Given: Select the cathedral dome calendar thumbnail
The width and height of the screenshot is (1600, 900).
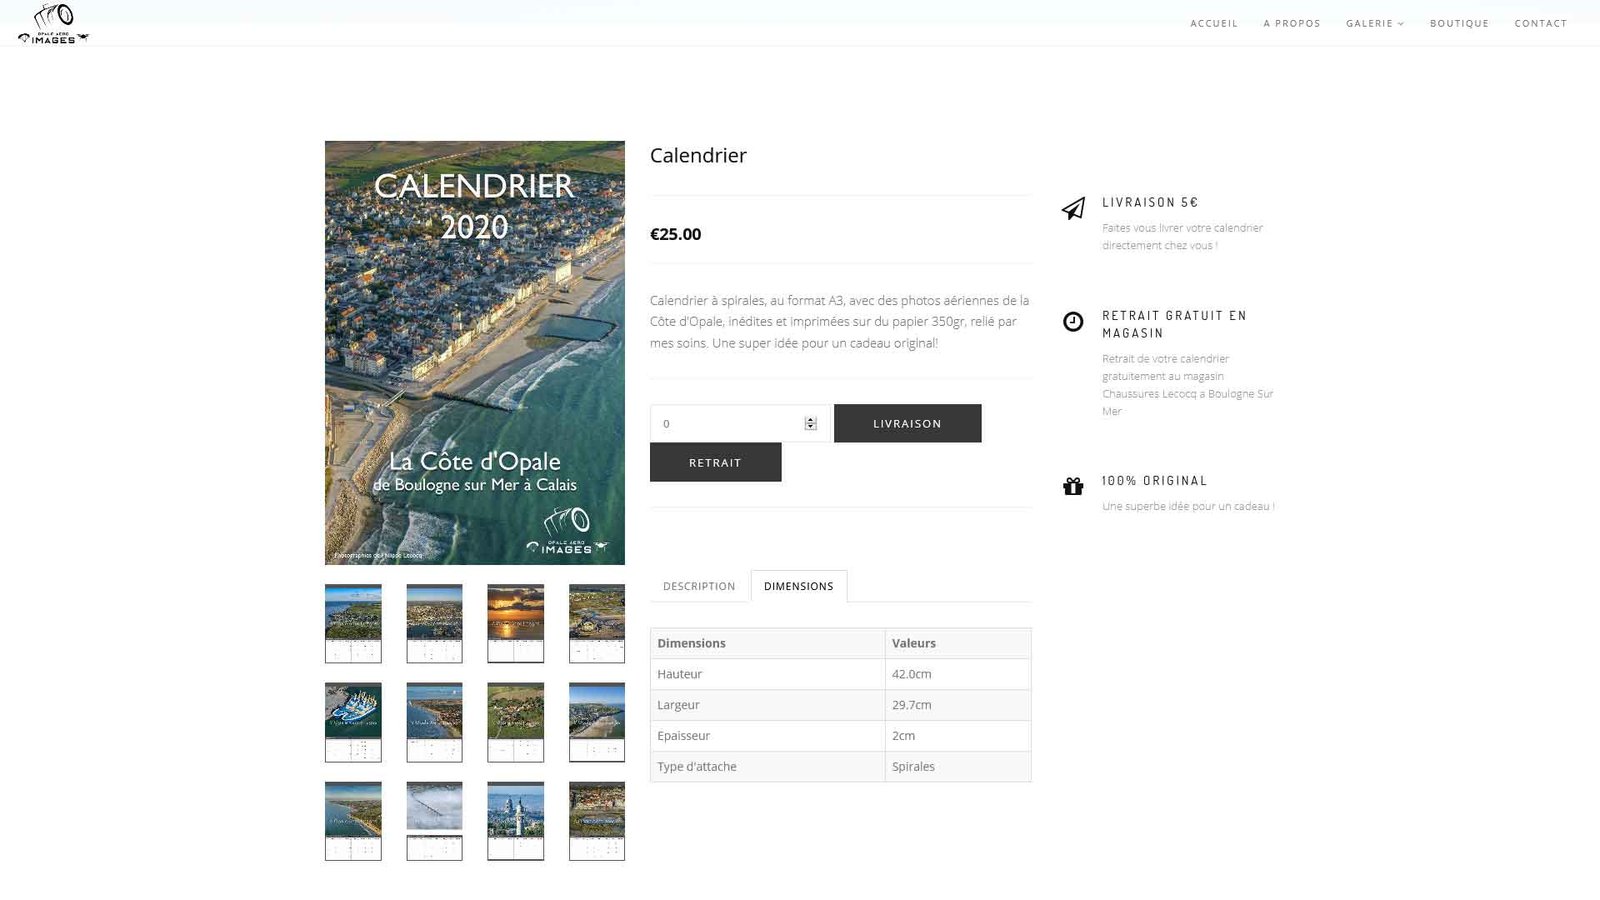Looking at the screenshot, I should (516, 821).
